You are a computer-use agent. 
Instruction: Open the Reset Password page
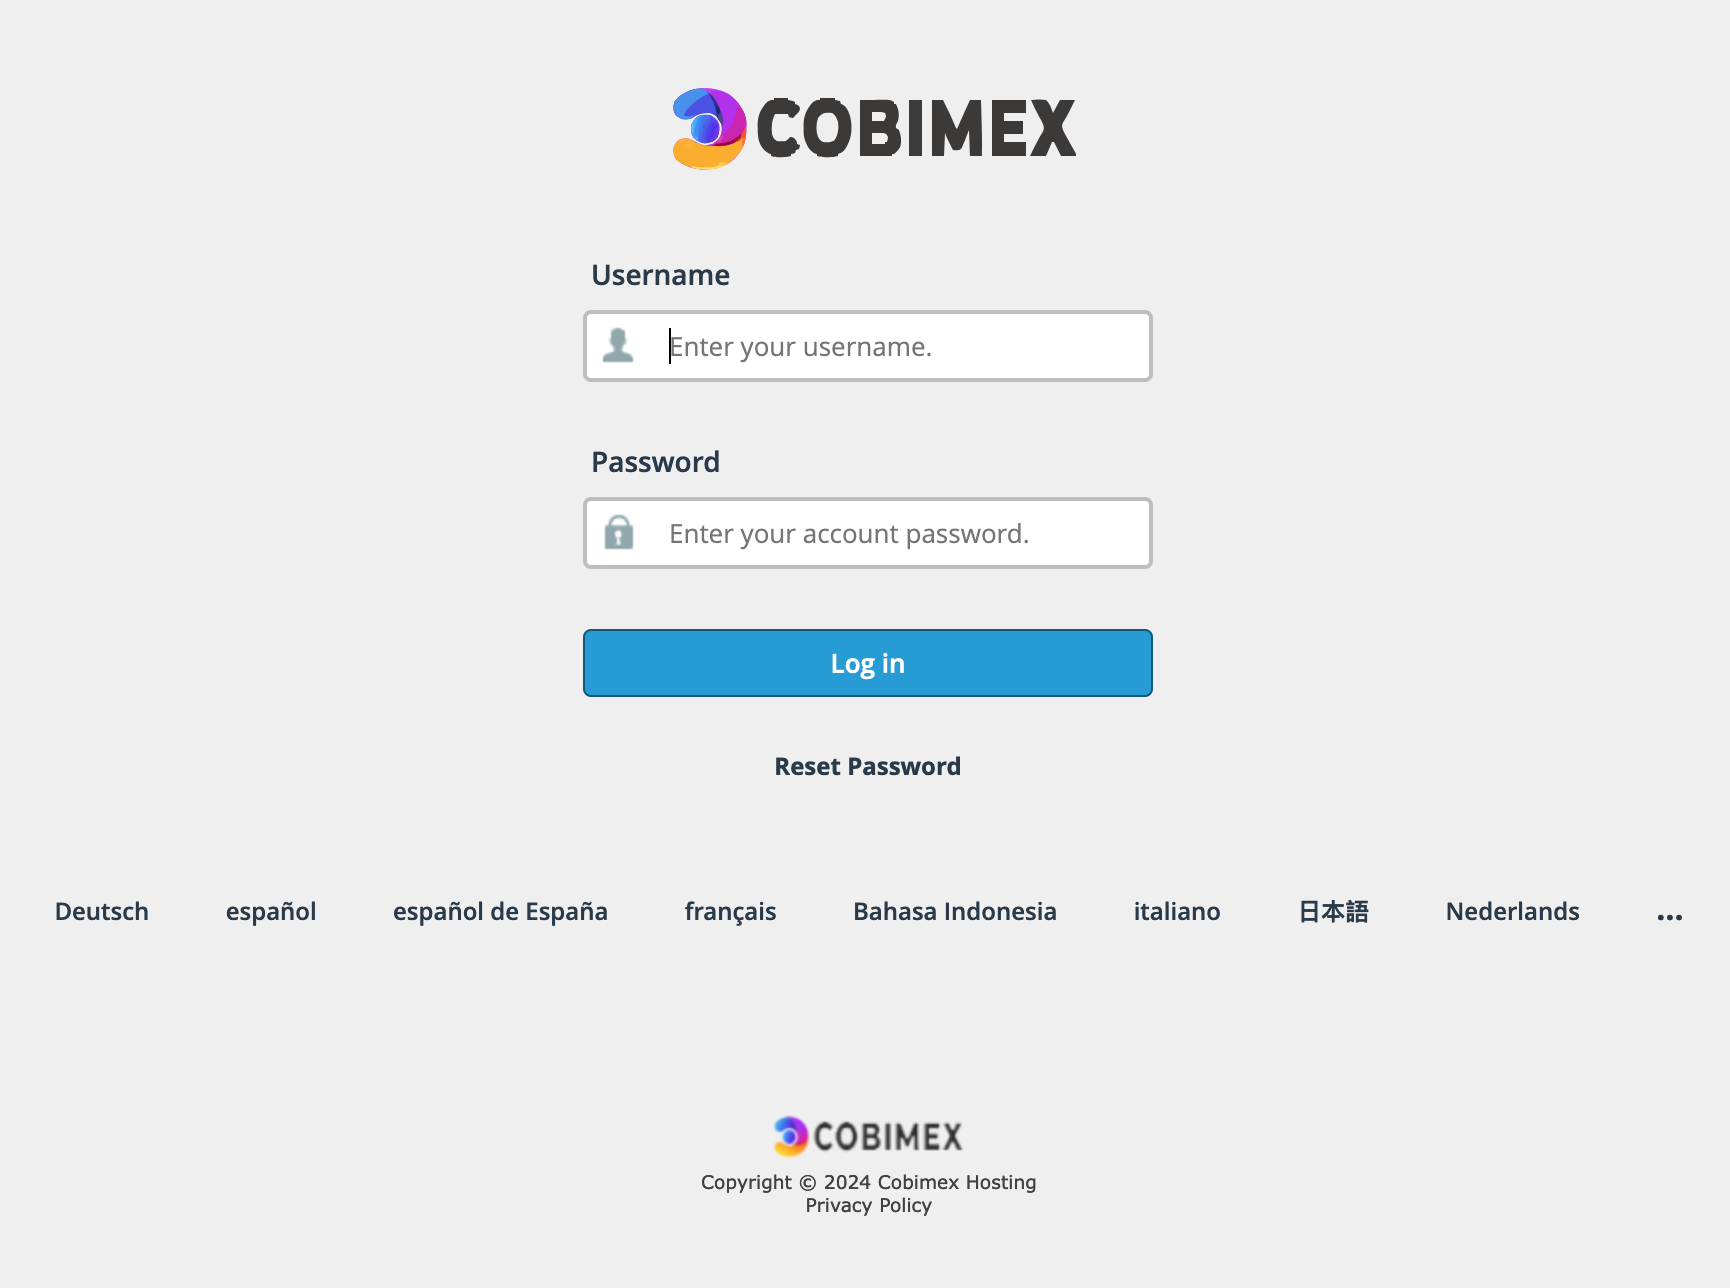click(x=866, y=766)
